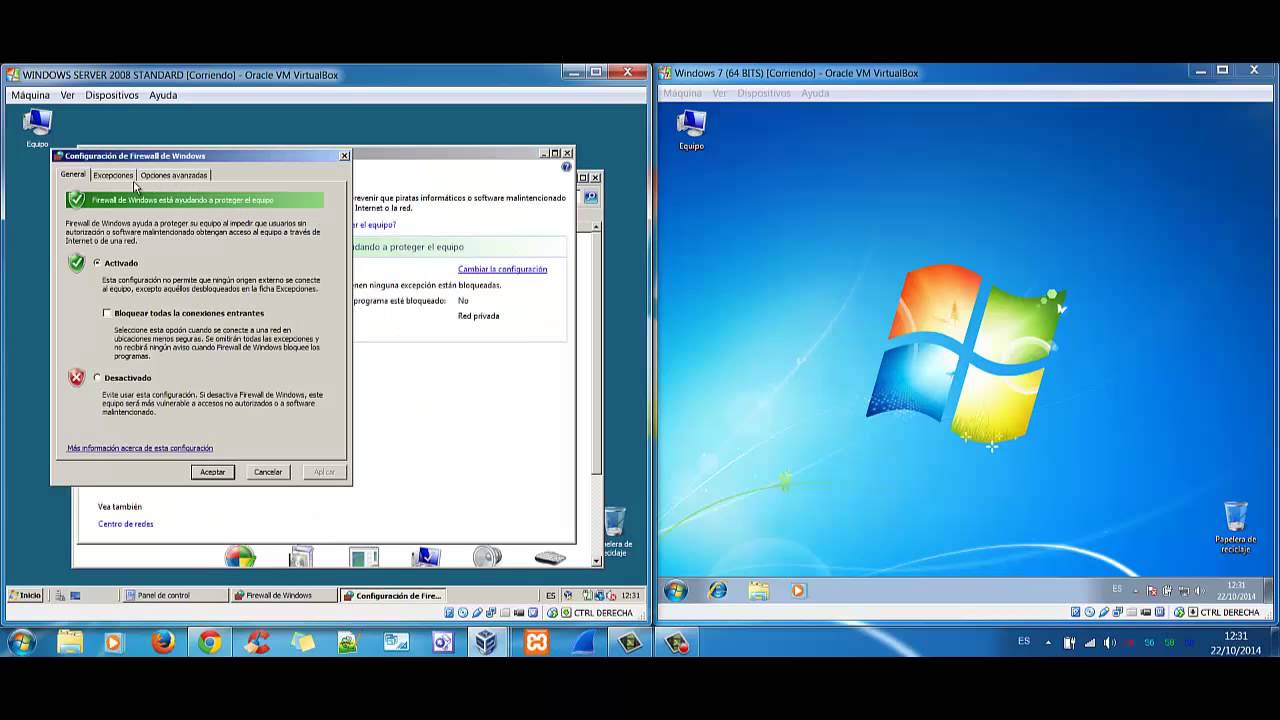This screenshot has height=720, width=1280.
Task: Click colorful Windows shield icon in Control Panel
Action: 240,556
